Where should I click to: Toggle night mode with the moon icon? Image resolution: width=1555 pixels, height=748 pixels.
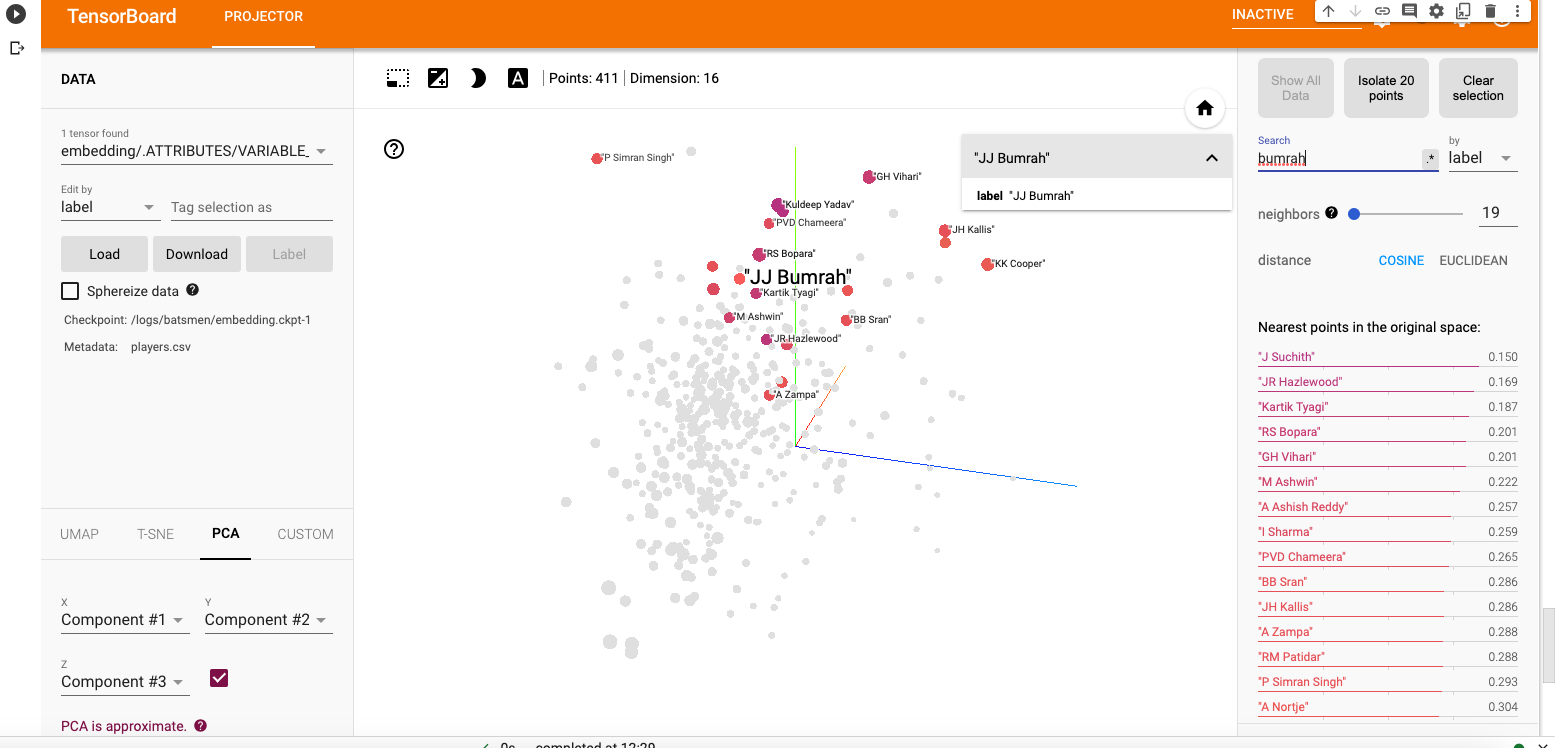tap(478, 78)
